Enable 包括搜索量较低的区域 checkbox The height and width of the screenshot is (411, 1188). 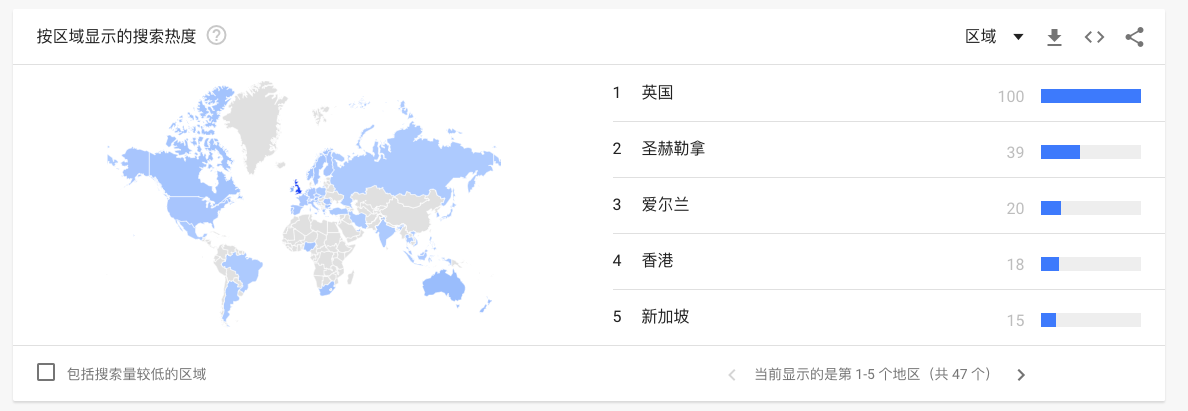coord(46,372)
